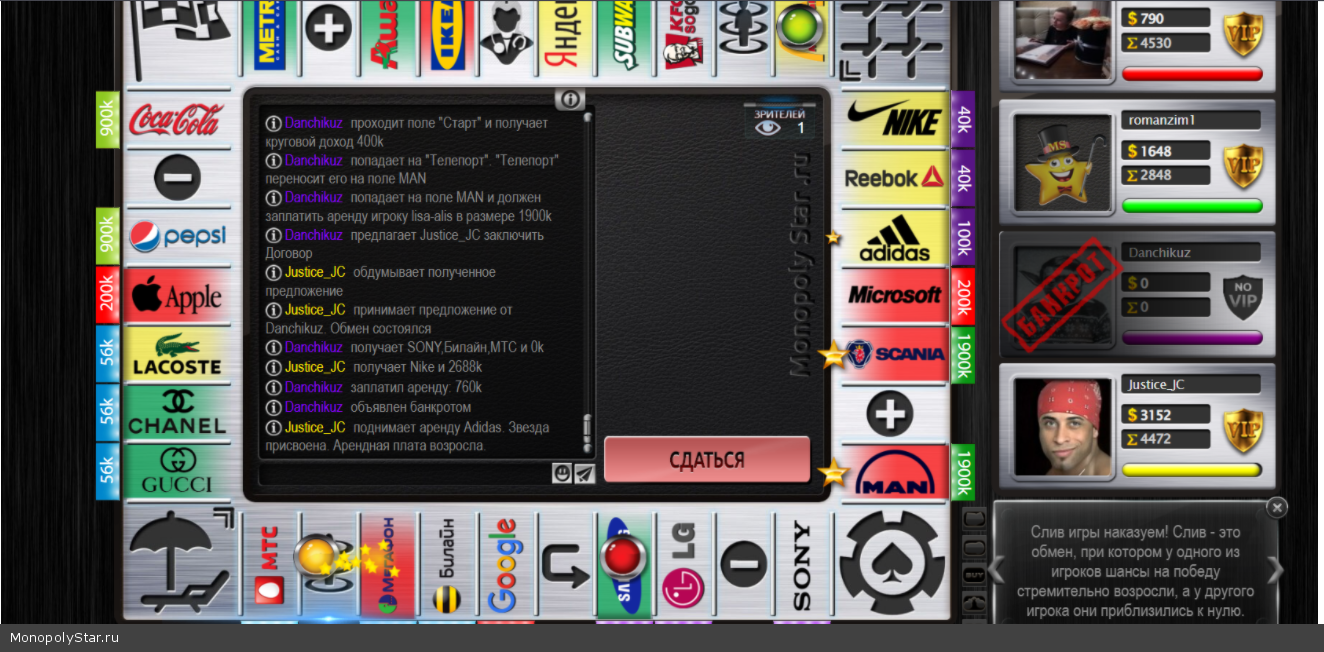Show the previous tip with left arrow

coord(996,570)
